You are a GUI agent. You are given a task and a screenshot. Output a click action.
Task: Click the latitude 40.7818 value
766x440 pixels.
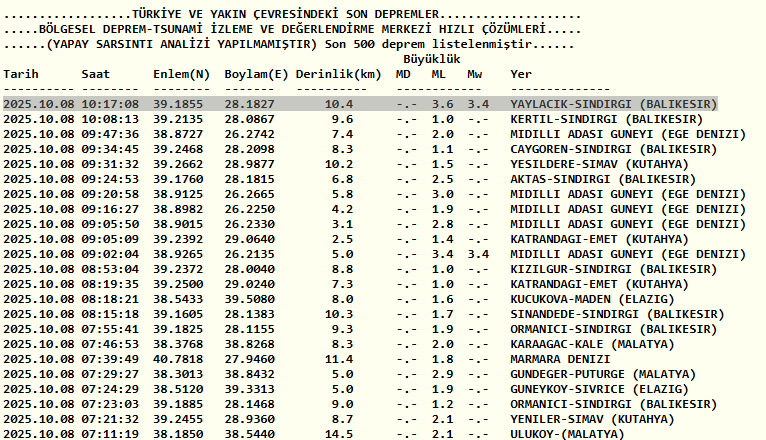[x=178, y=359]
